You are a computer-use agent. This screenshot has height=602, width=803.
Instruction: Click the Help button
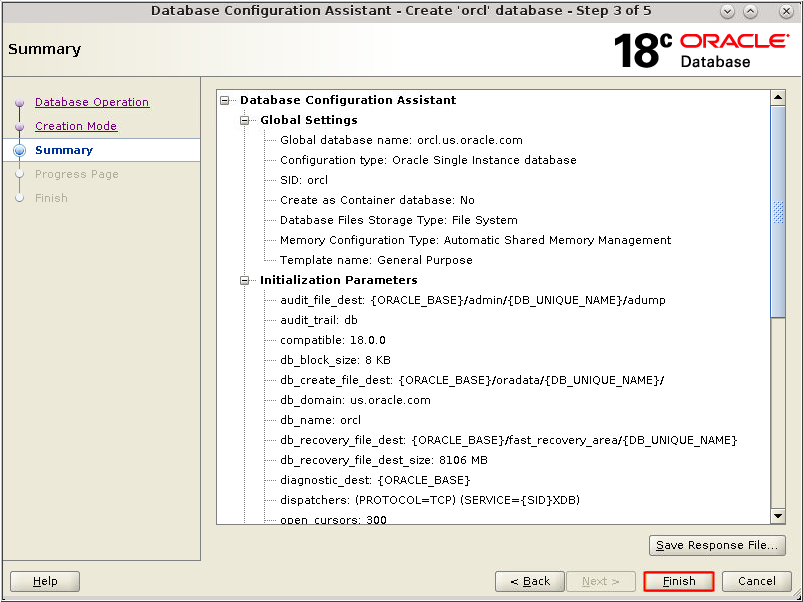click(45, 581)
